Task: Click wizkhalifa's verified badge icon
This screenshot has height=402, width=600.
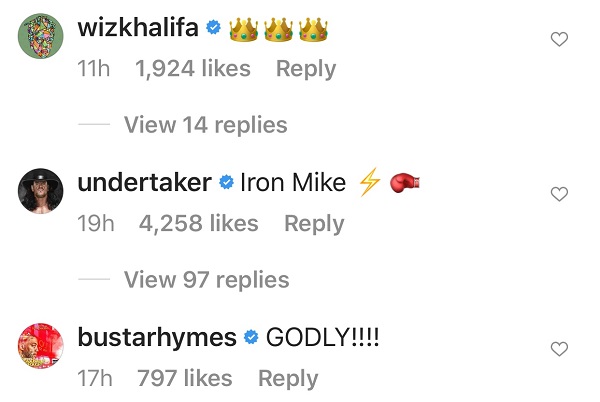Action: coord(213,29)
